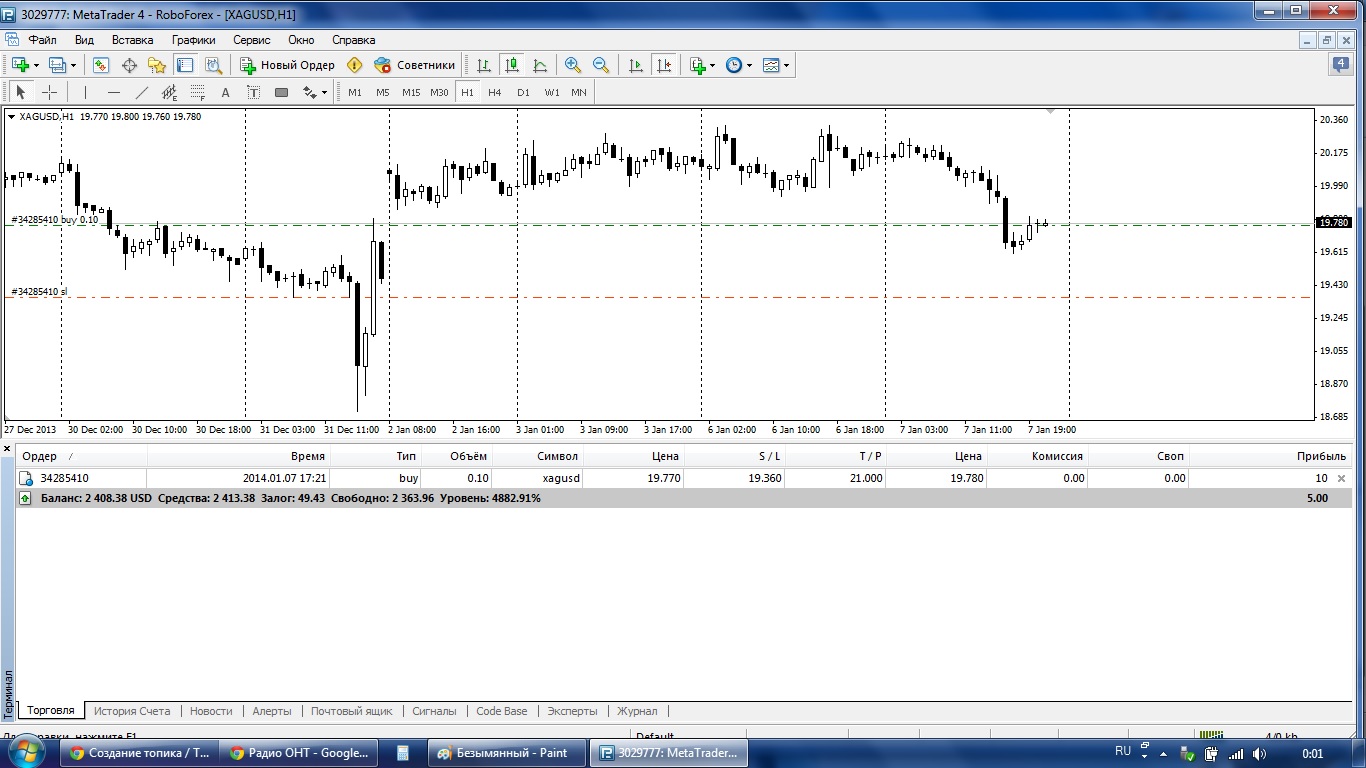Viewport: 1366px width, 768px height.
Task: Enable candlestick chart mode
Action: pos(512,65)
